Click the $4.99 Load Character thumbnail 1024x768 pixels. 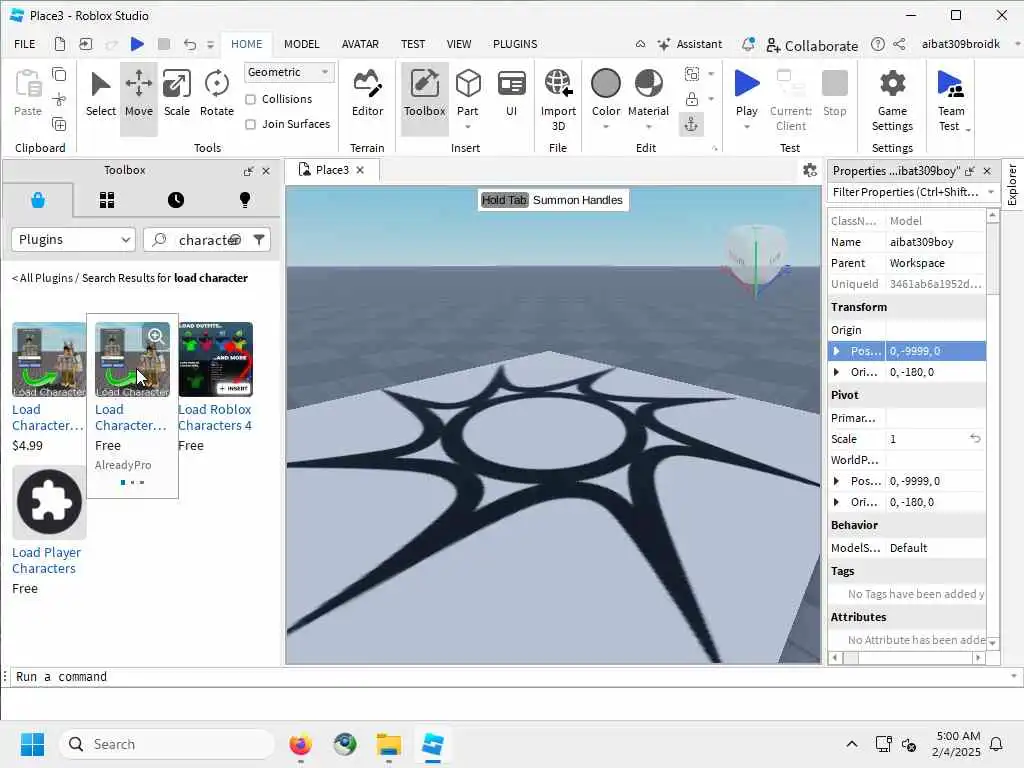49,359
